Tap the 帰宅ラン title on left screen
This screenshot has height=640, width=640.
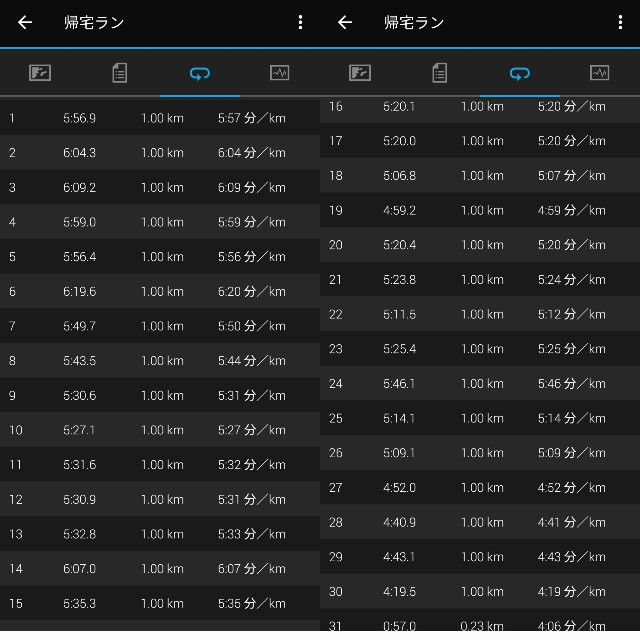(94, 22)
